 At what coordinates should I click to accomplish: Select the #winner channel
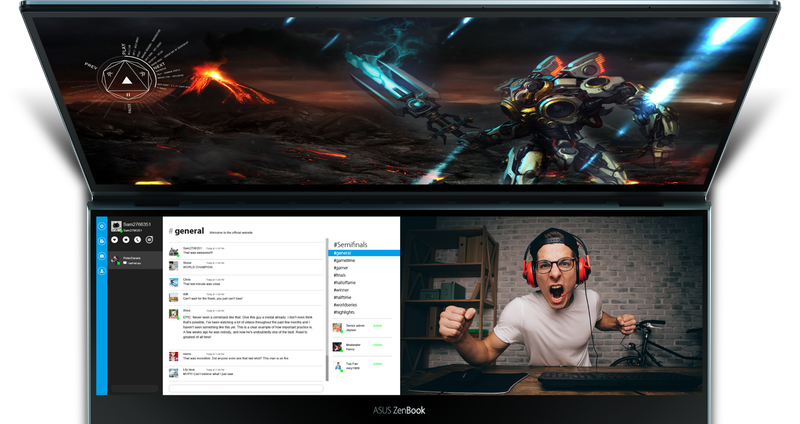tap(341, 290)
